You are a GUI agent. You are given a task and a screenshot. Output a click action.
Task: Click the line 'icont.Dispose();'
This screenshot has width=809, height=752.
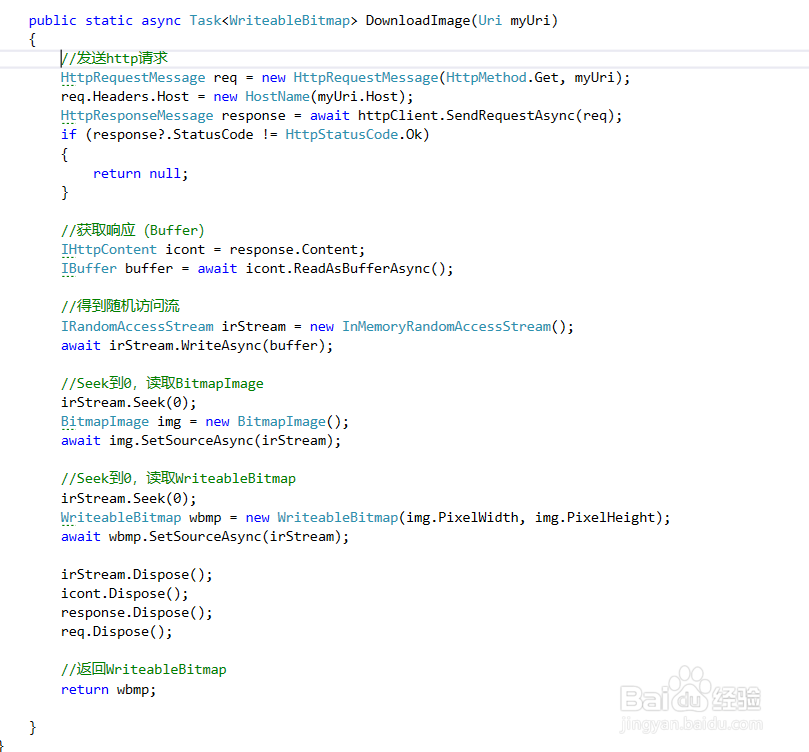point(125,594)
